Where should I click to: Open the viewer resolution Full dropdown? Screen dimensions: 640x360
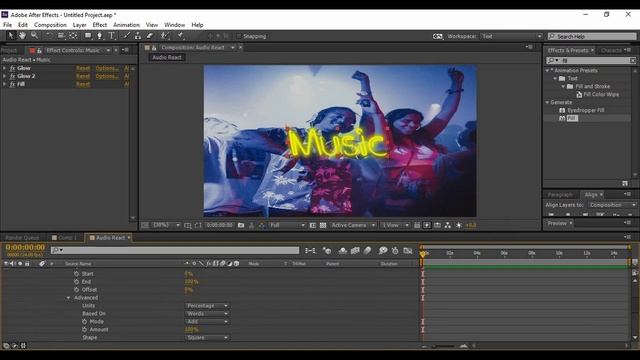coord(287,225)
